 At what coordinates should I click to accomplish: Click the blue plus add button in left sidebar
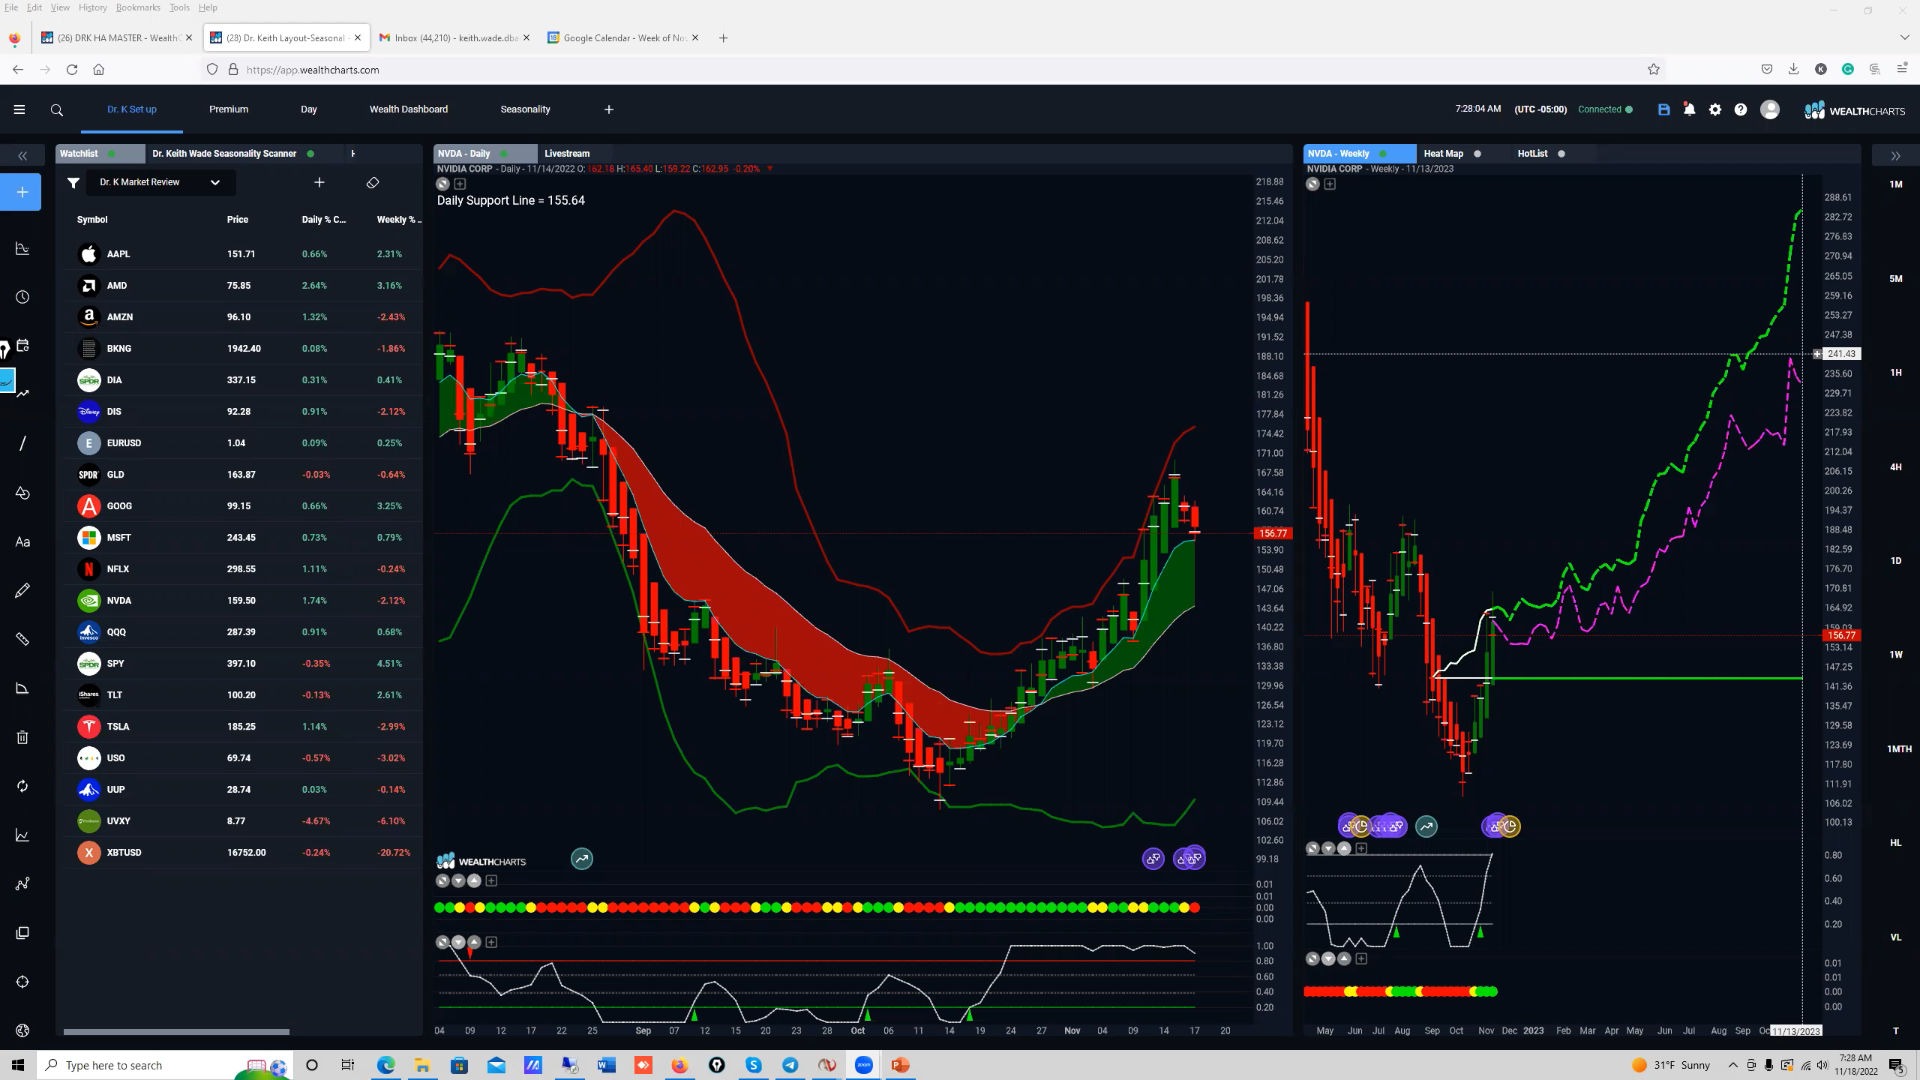(x=21, y=192)
